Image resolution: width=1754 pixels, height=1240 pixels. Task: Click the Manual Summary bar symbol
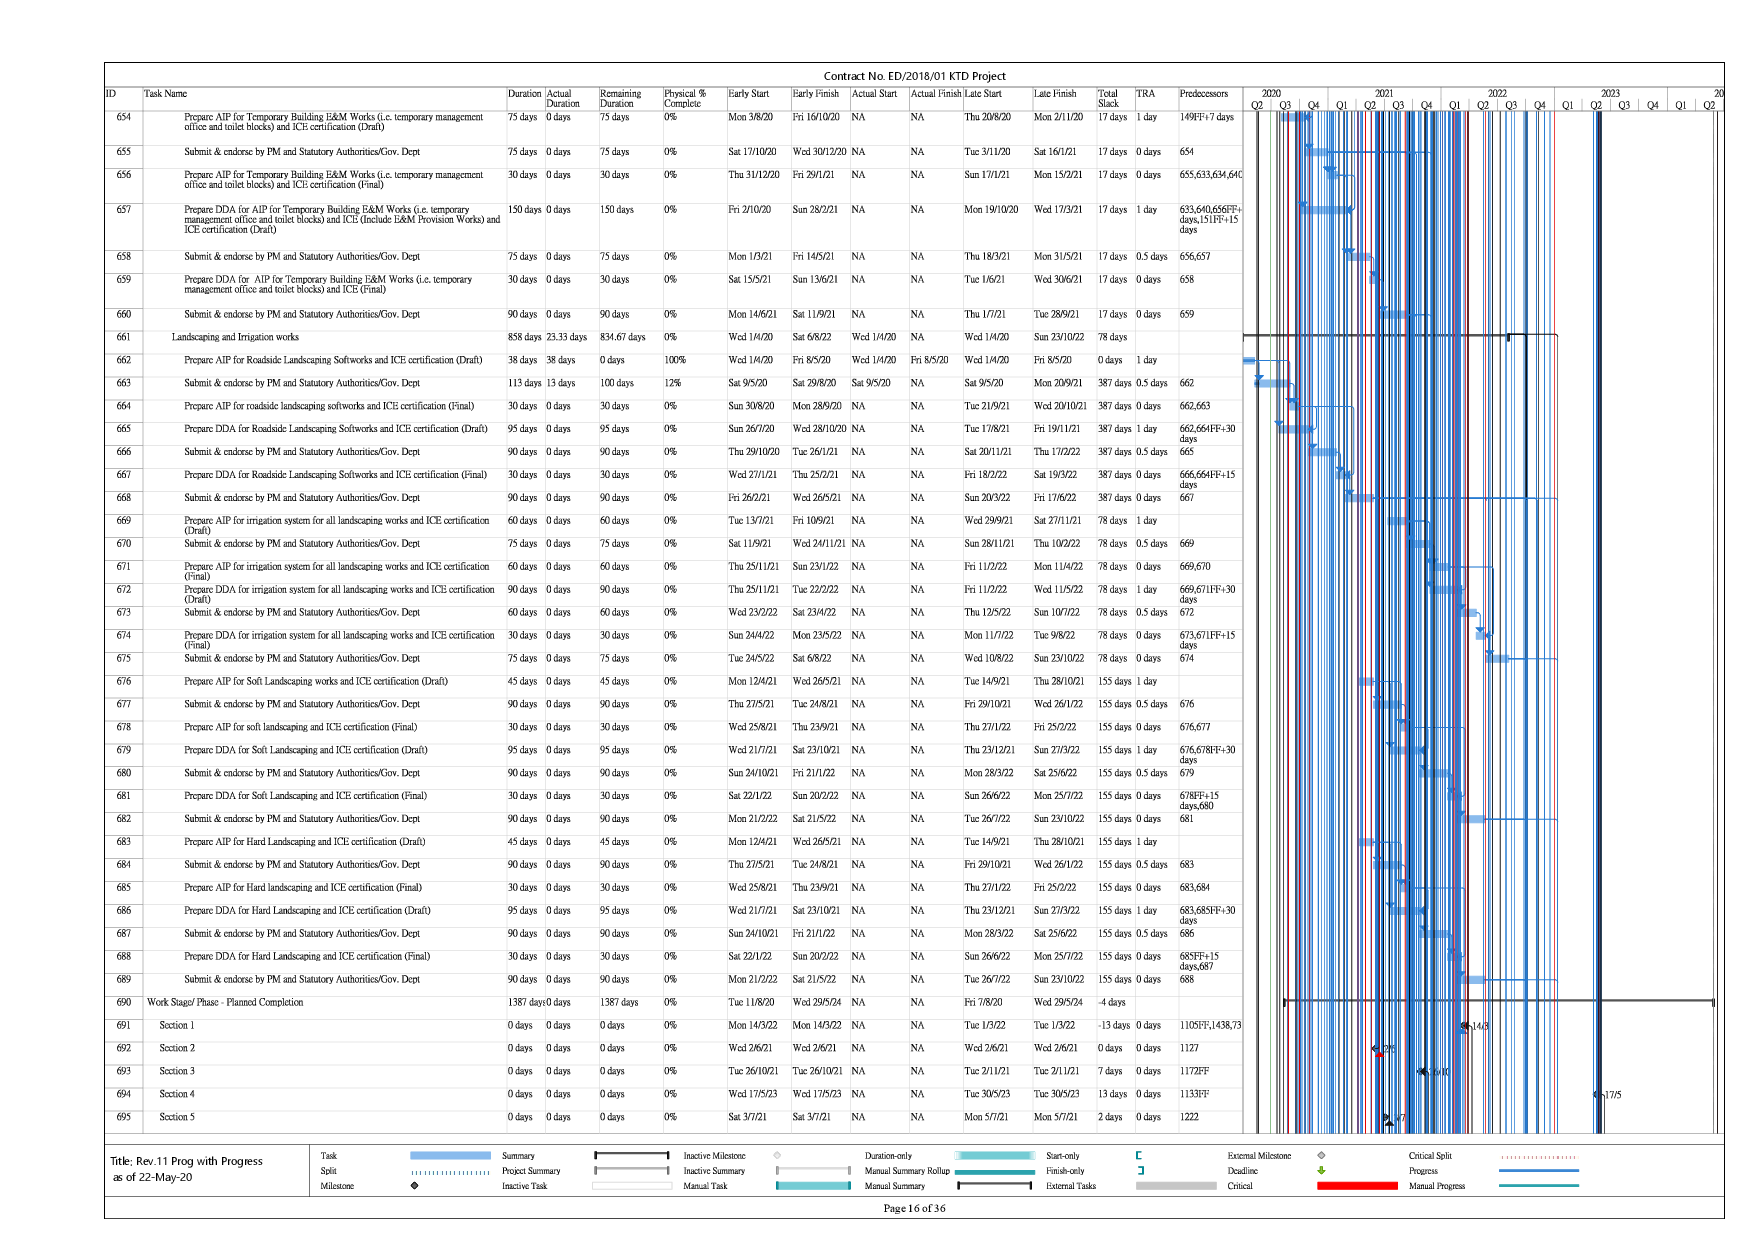[x=994, y=1186]
